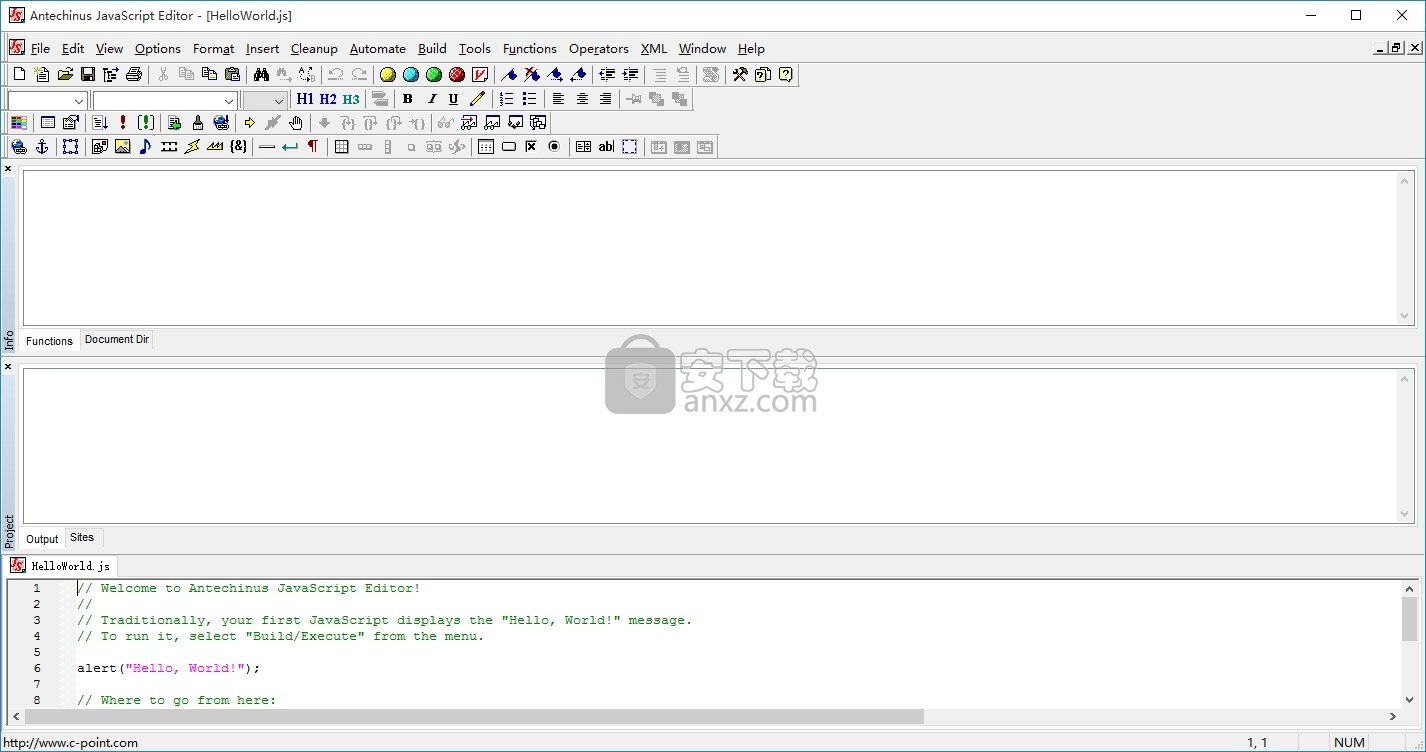This screenshot has height=752, width=1426.
Task: Open help via question mark icon
Action: pos(786,74)
